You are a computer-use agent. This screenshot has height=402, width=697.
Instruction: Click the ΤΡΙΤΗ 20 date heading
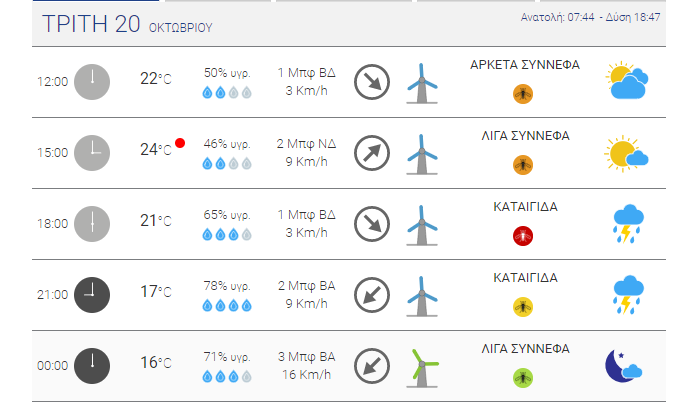tap(91, 24)
